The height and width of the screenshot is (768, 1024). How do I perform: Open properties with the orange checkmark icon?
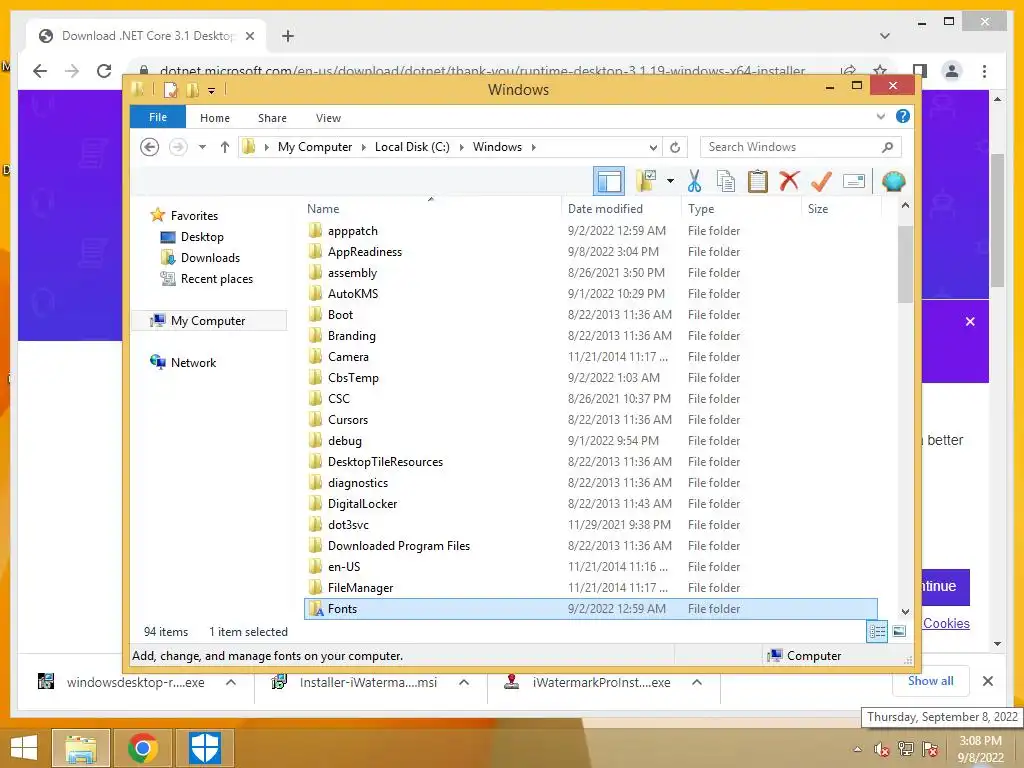point(821,181)
